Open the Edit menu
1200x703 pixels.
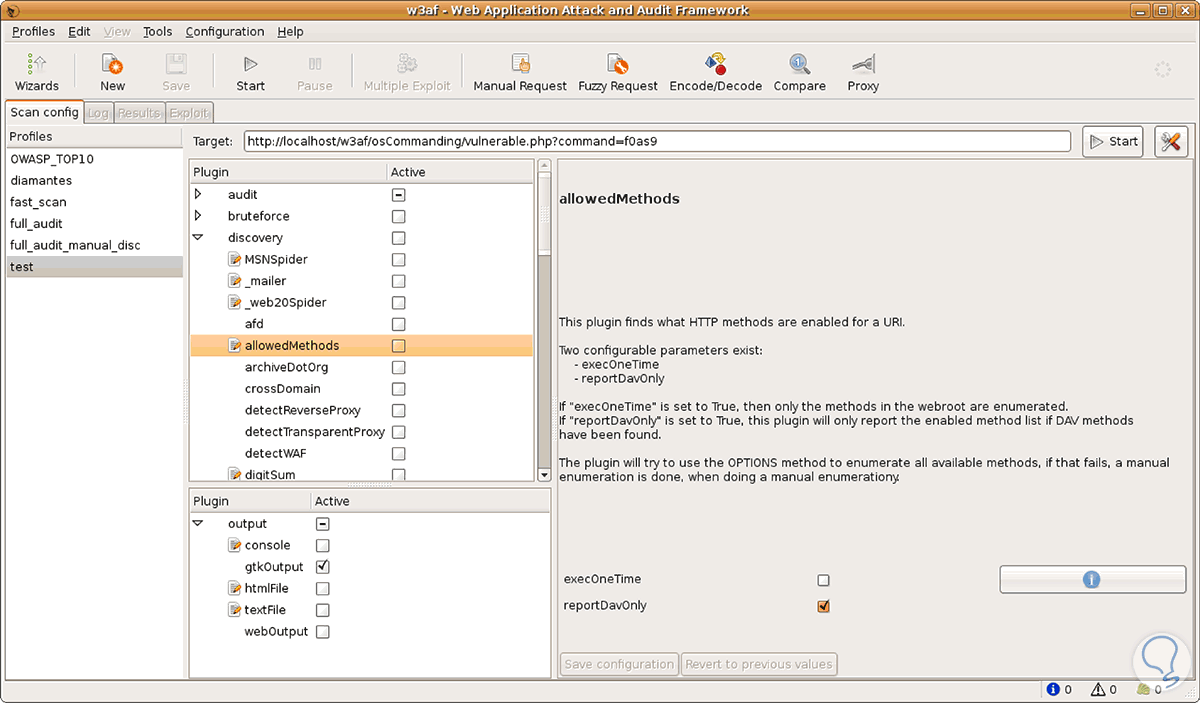79,32
